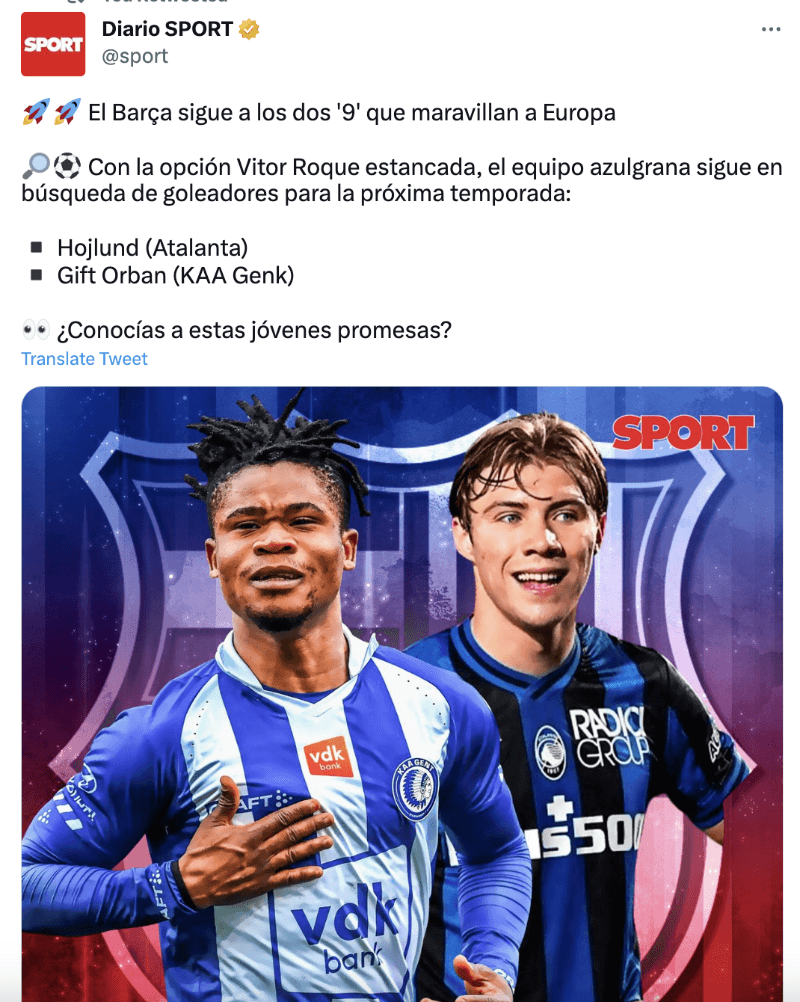
Task: Click the tweet headline about two '9's
Action: (352, 112)
